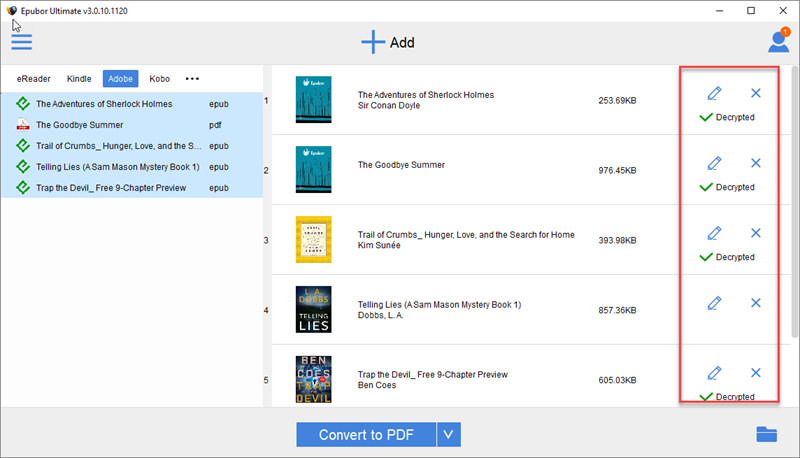Click the Telling Lies cover thumbnail
The height and width of the screenshot is (458, 800).
[313, 309]
